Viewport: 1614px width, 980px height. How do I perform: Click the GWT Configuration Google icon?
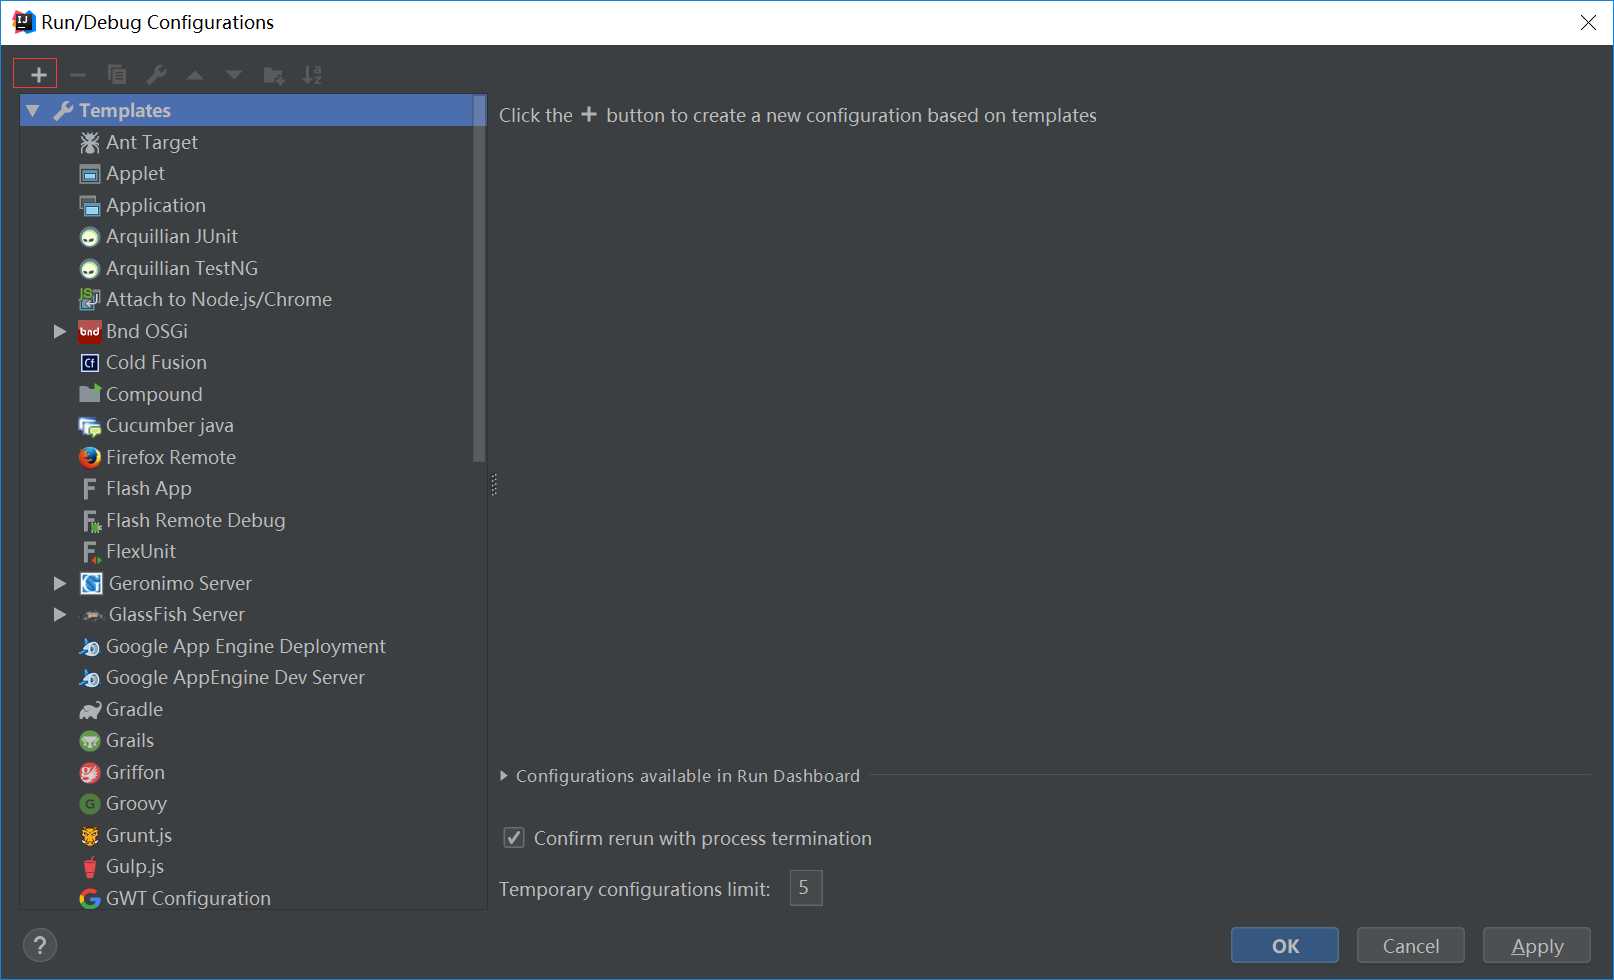[x=90, y=899]
